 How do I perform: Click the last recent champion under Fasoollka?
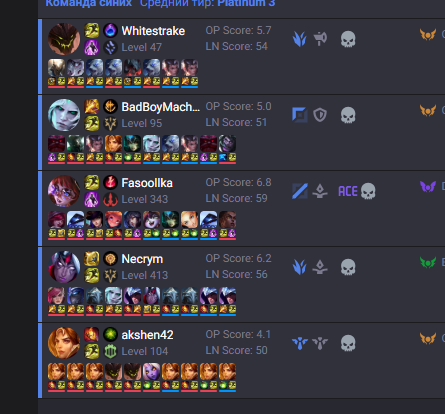[227, 220]
